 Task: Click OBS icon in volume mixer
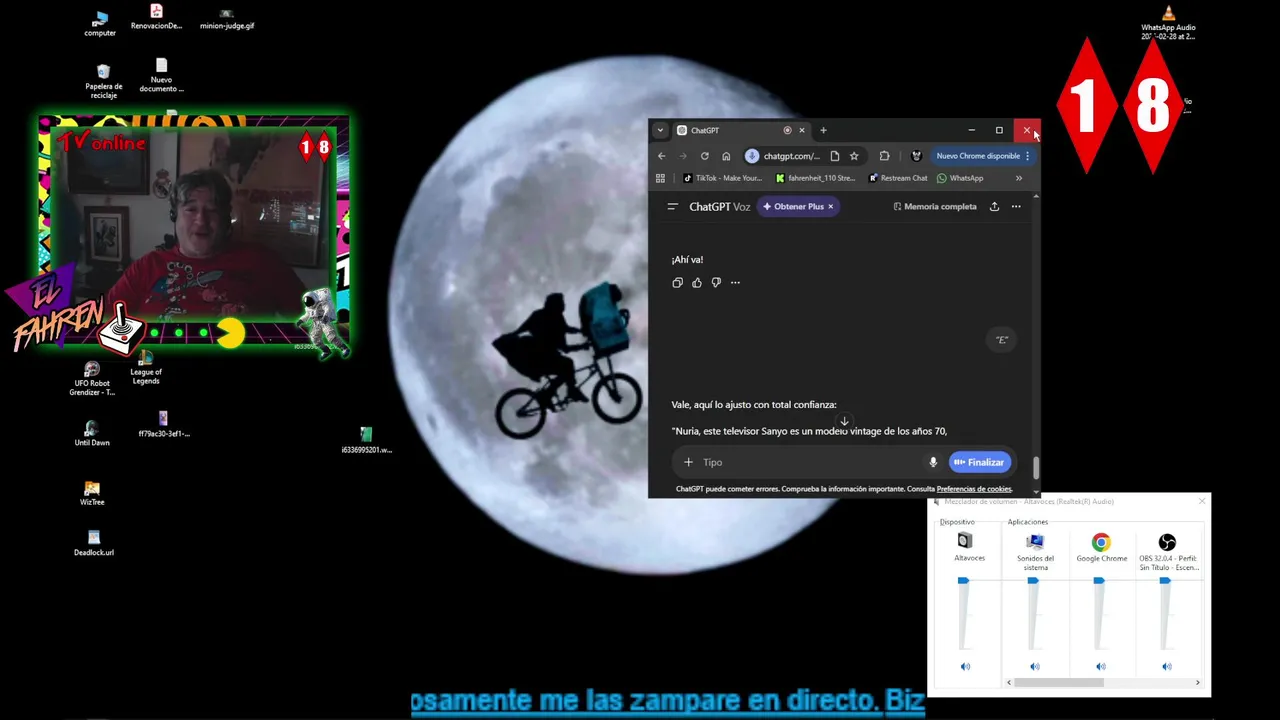[x=1167, y=542]
